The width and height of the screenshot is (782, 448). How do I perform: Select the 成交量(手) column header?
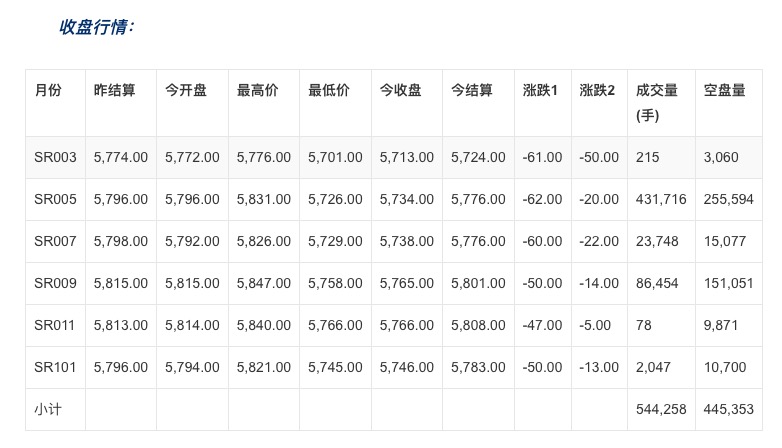click(x=657, y=102)
